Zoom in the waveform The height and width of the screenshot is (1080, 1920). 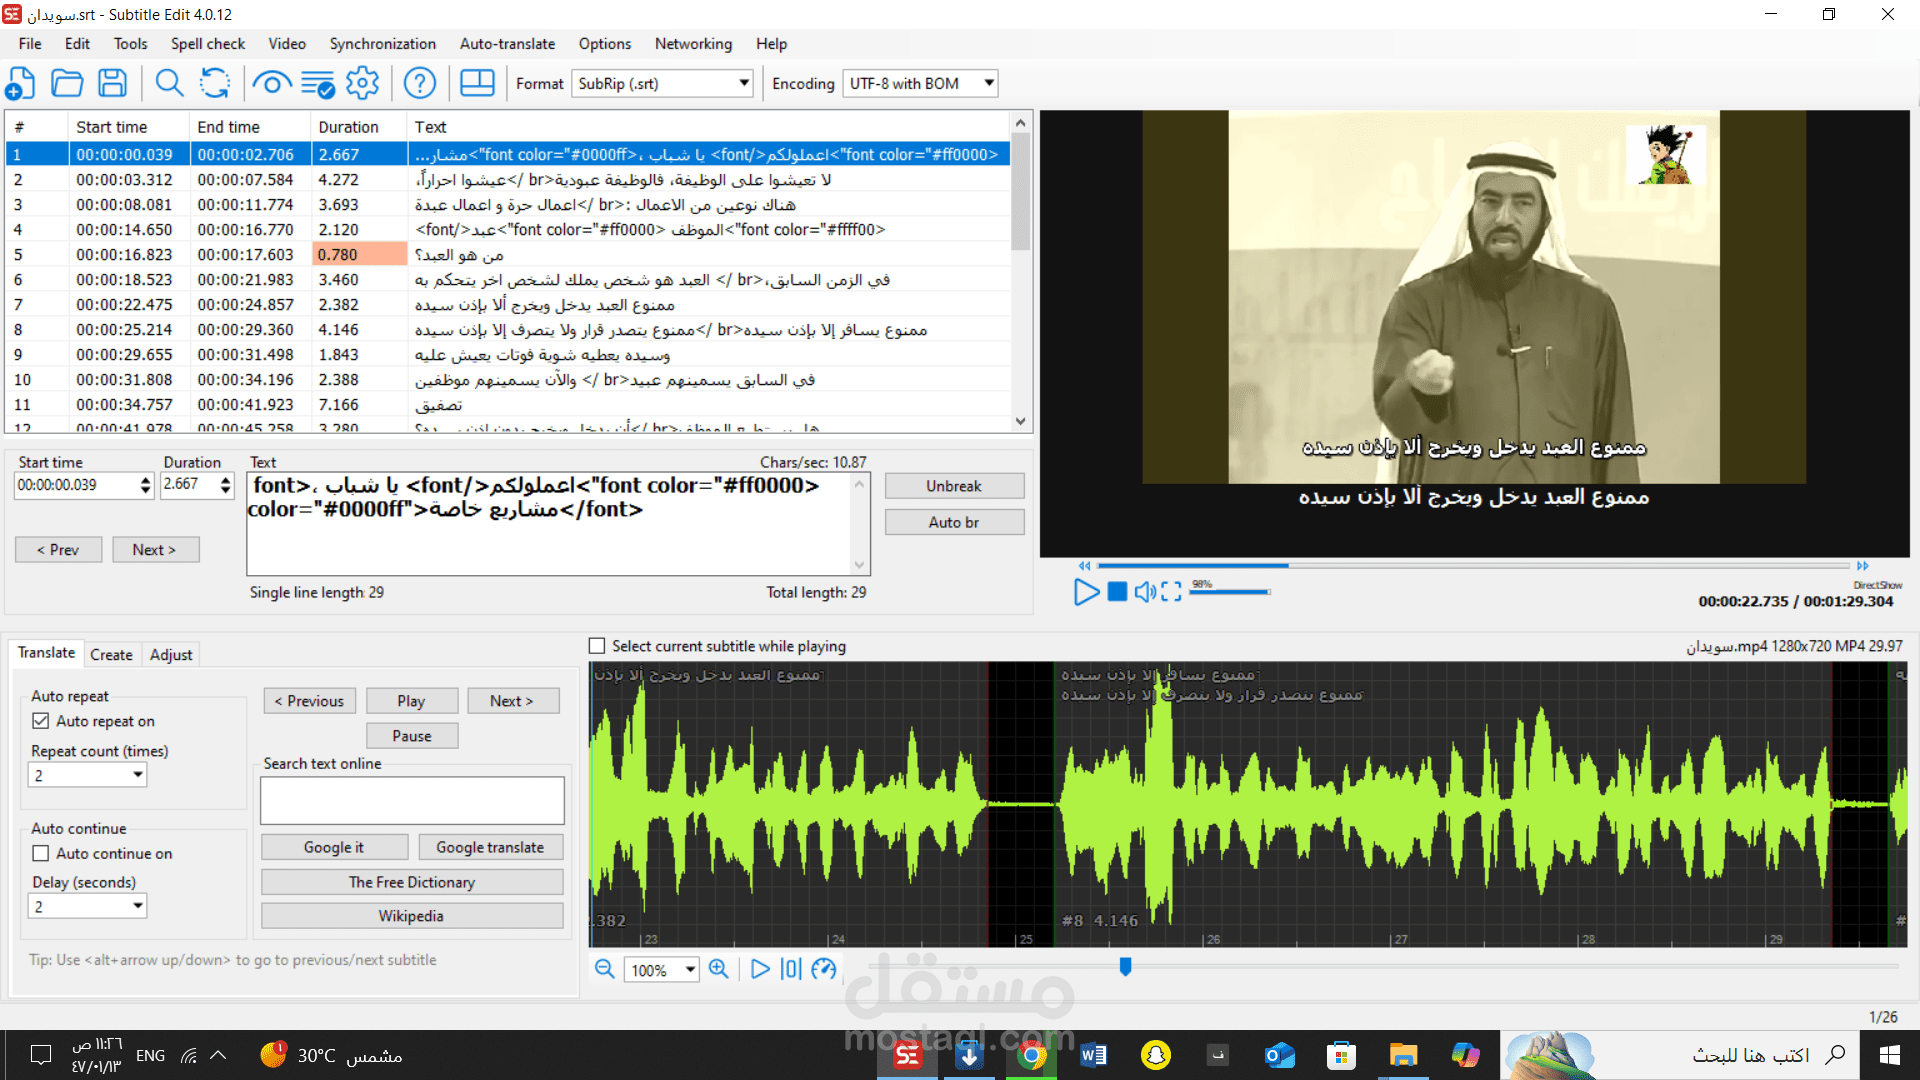click(718, 969)
